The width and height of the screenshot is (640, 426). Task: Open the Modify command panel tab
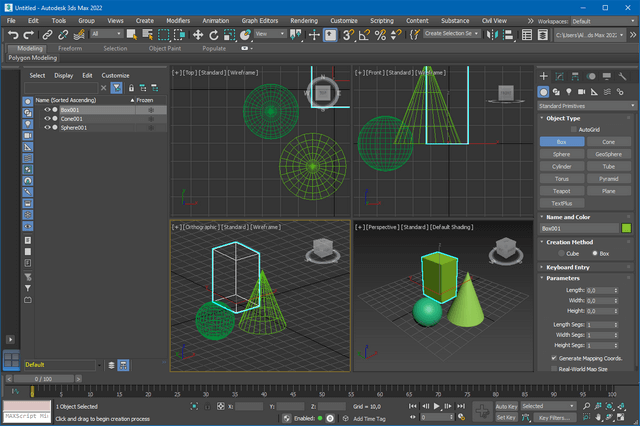[x=560, y=76]
